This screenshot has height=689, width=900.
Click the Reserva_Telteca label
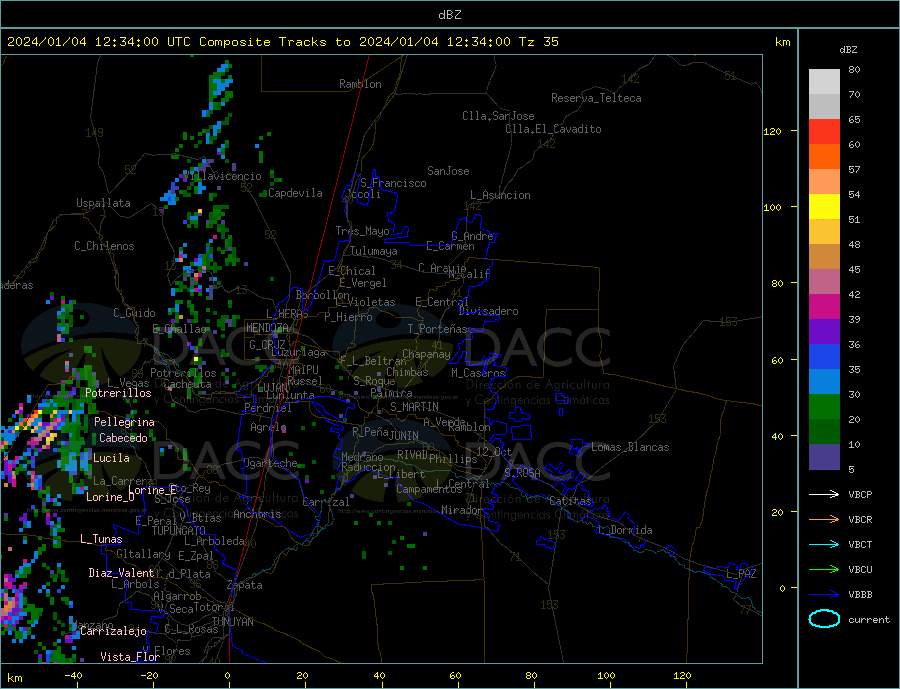coord(596,98)
